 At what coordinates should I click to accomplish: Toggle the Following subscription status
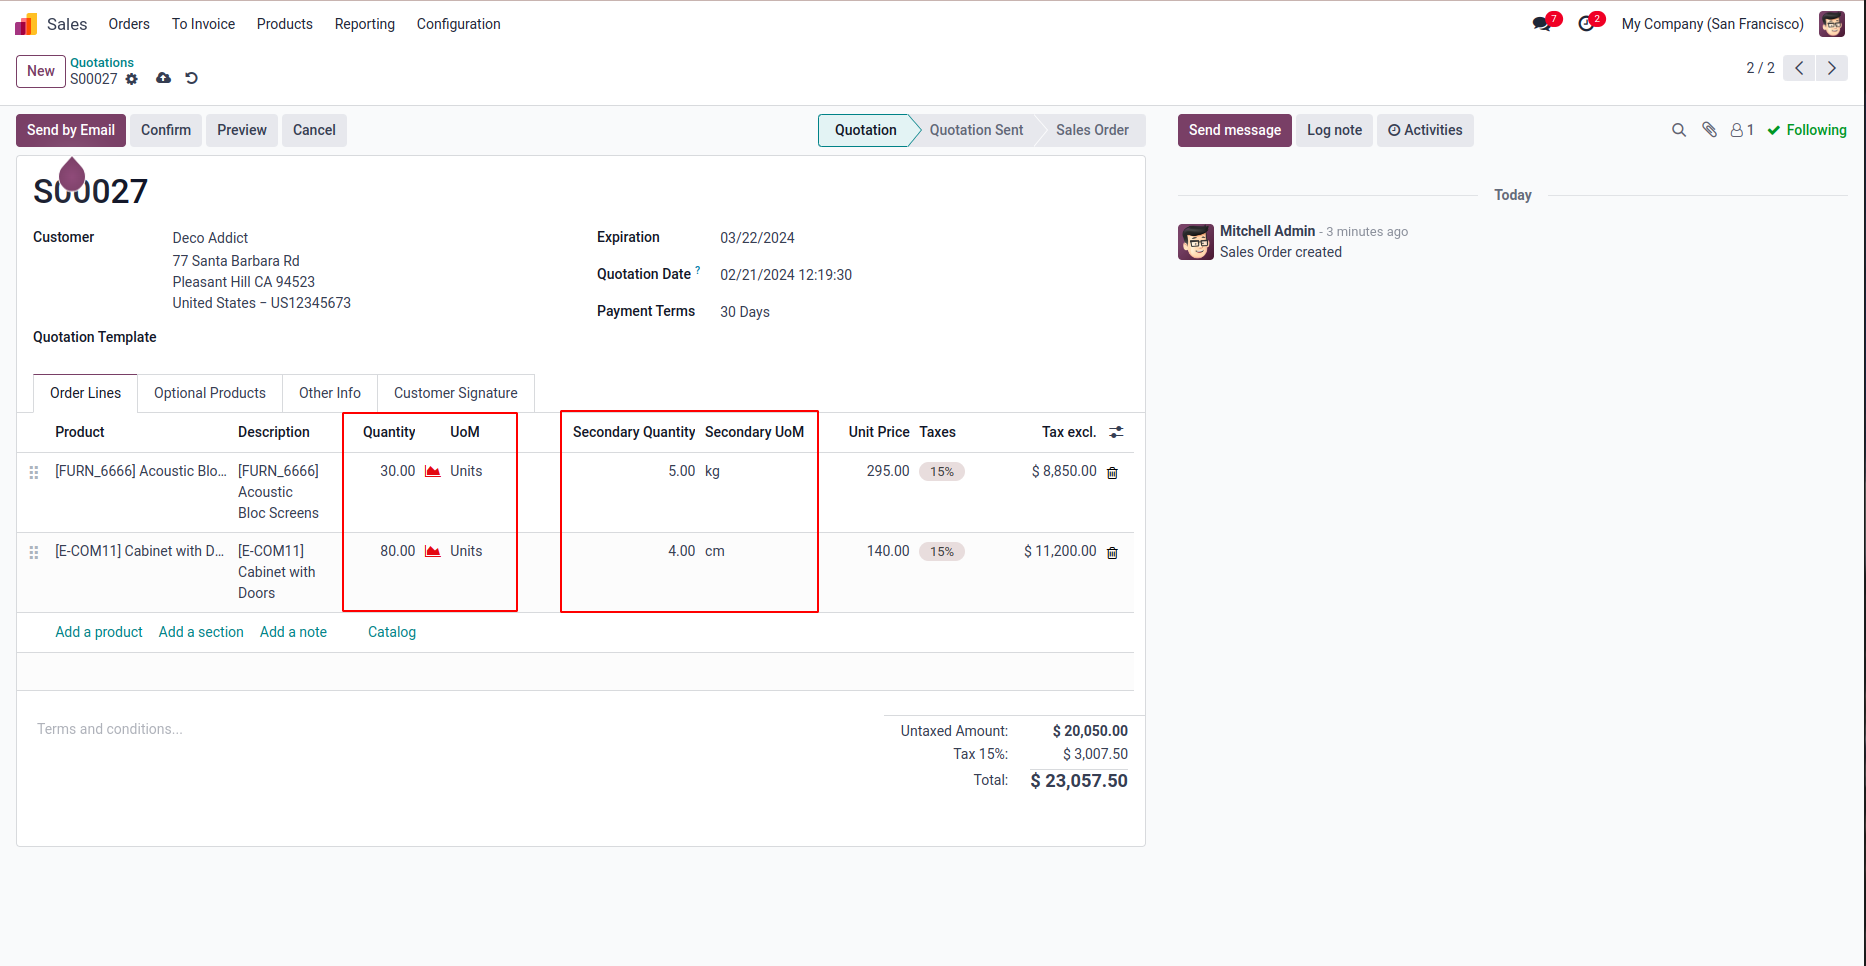(1807, 130)
